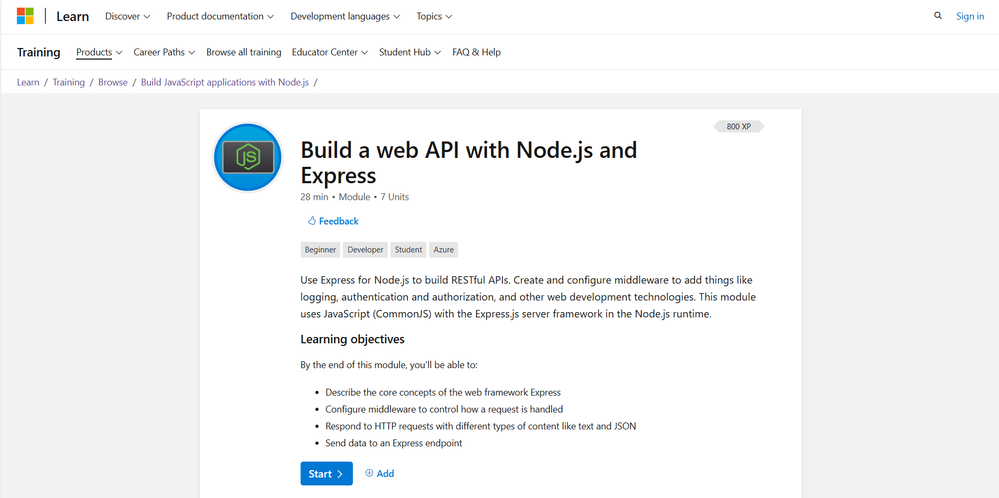Select the Student tag

point(408,250)
